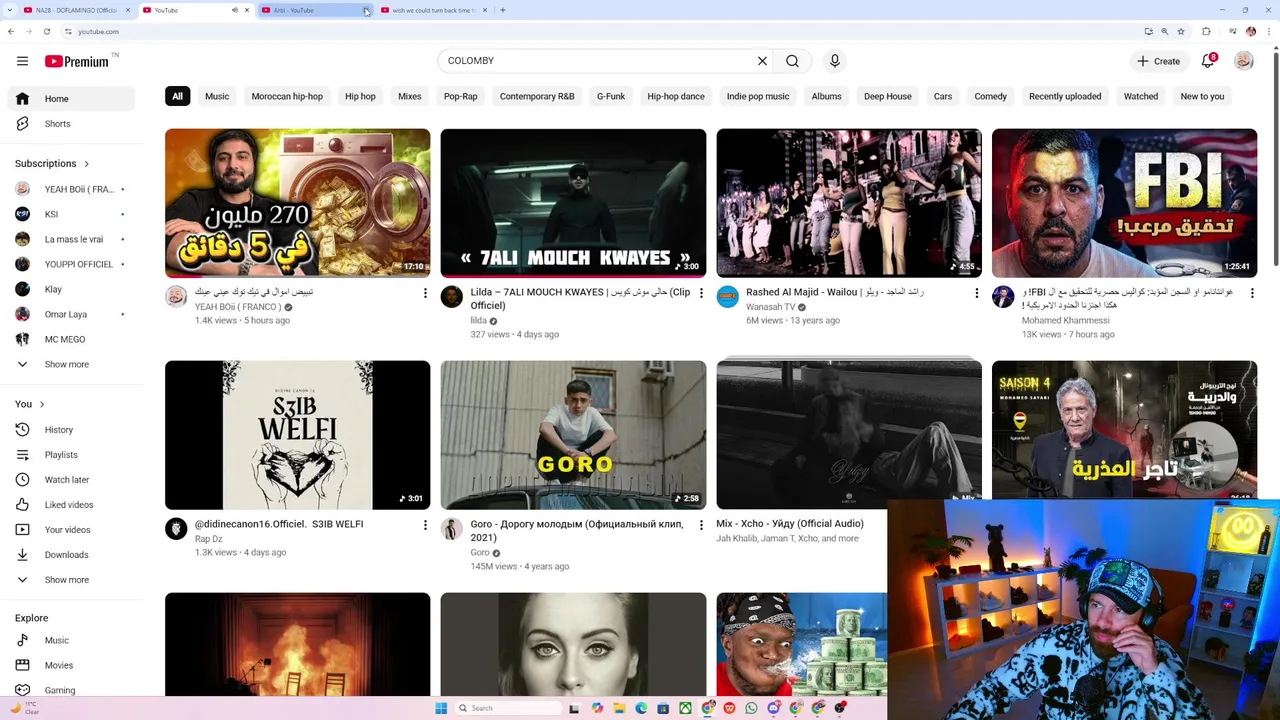This screenshot has height=720, width=1280.
Task: Reload the page in browser
Action: point(46,31)
